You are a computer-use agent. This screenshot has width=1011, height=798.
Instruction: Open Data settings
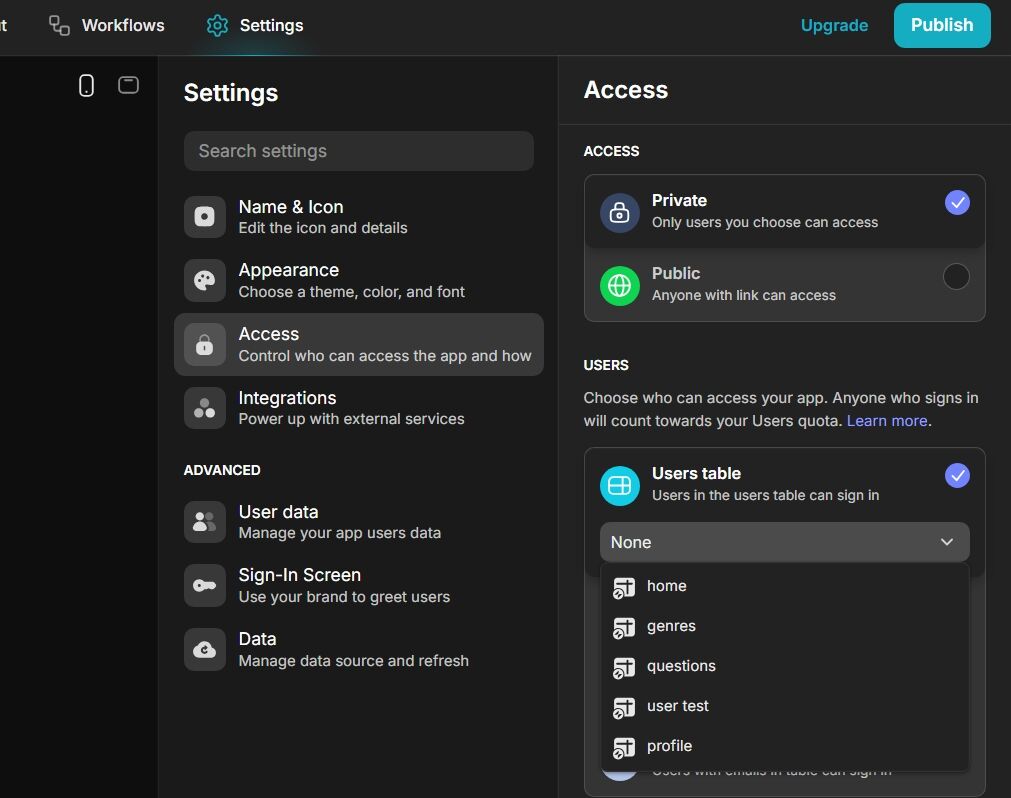358,649
